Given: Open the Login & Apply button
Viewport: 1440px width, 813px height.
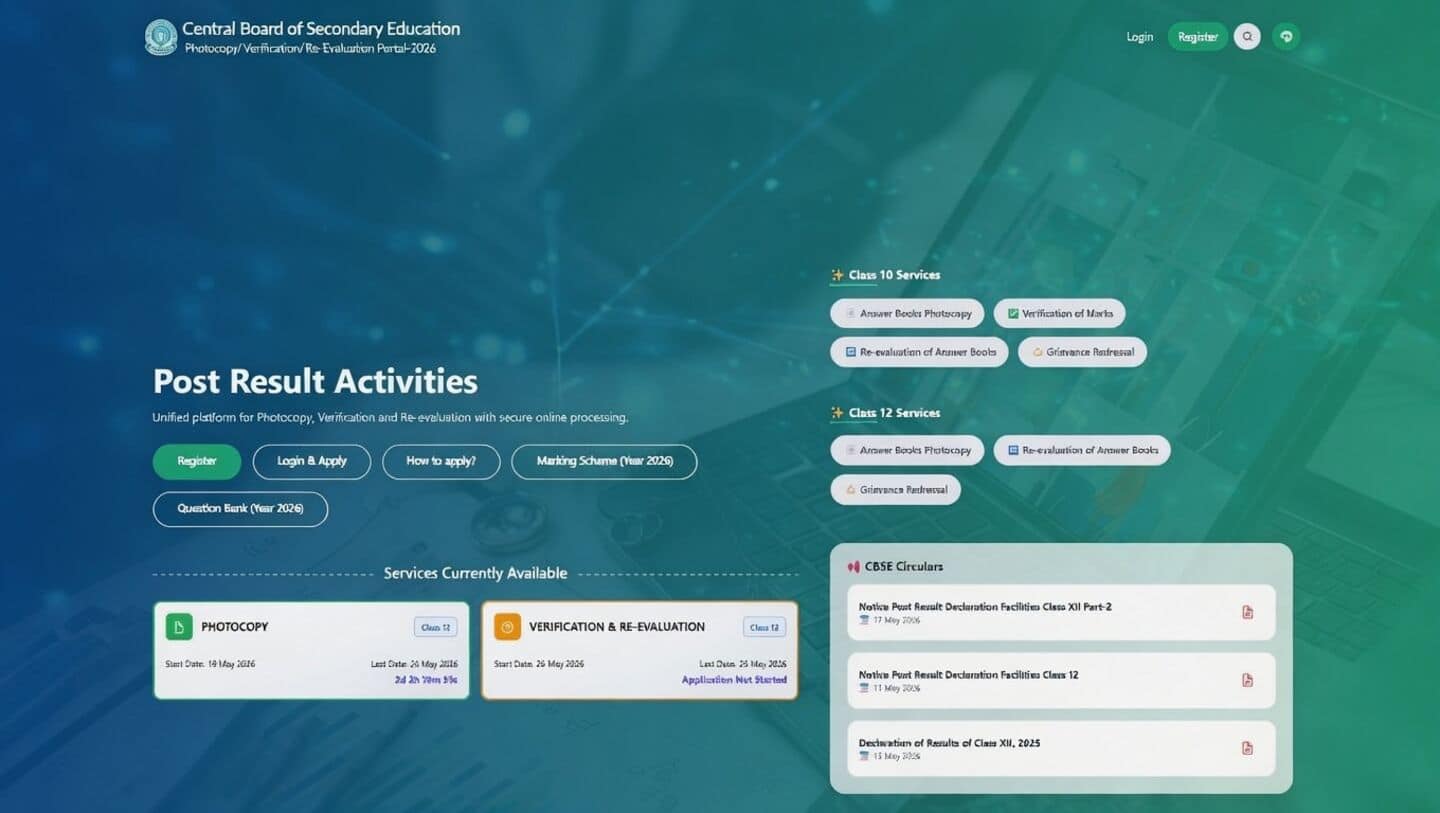Looking at the screenshot, I should (x=312, y=461).
